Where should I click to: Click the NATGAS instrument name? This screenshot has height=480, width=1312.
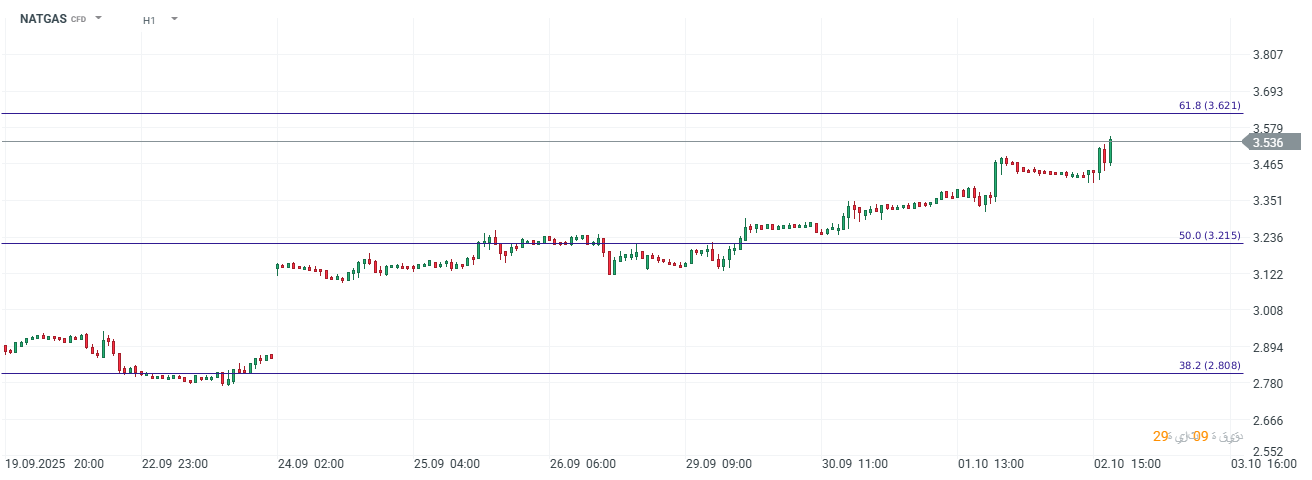coord(43,18)
